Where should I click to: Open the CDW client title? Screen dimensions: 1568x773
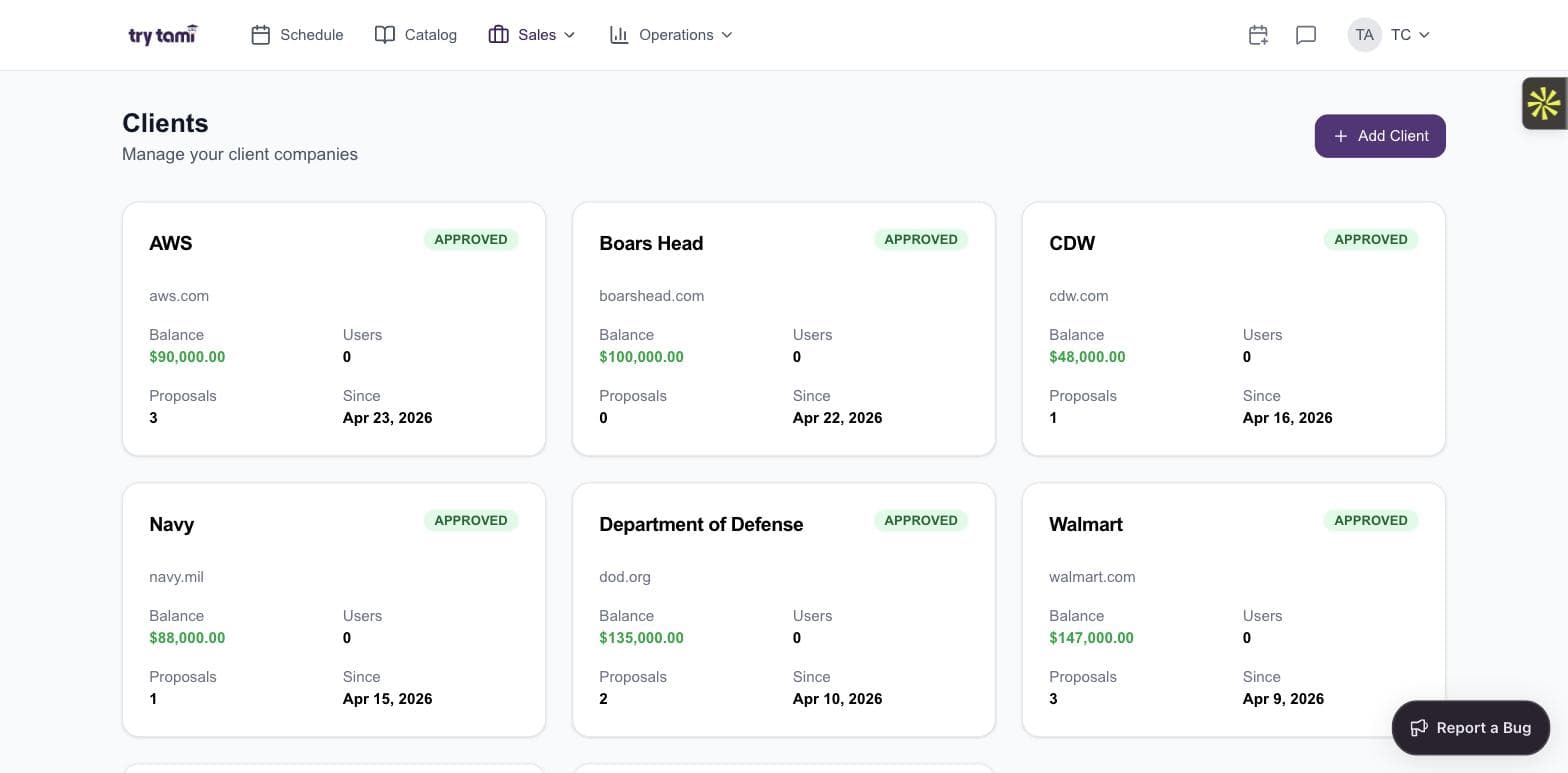point(1072,243)
